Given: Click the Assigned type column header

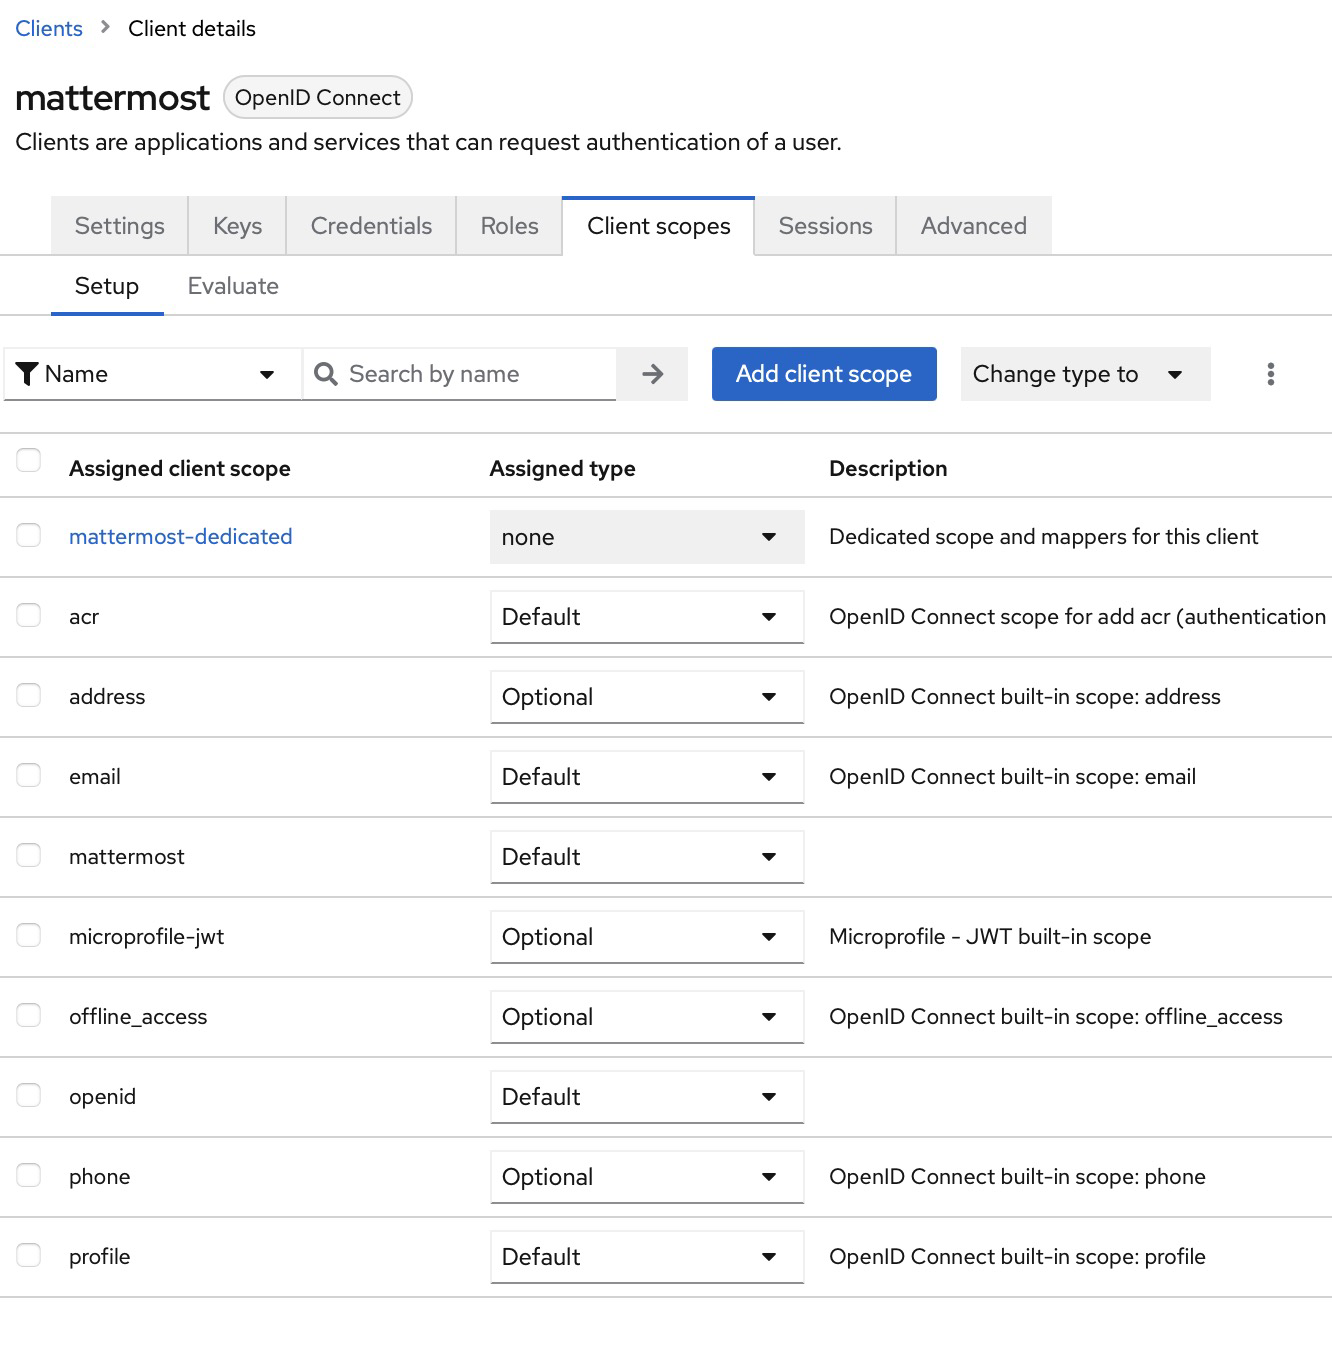Looking at the screenshot, I should click(x=563, y=468).
